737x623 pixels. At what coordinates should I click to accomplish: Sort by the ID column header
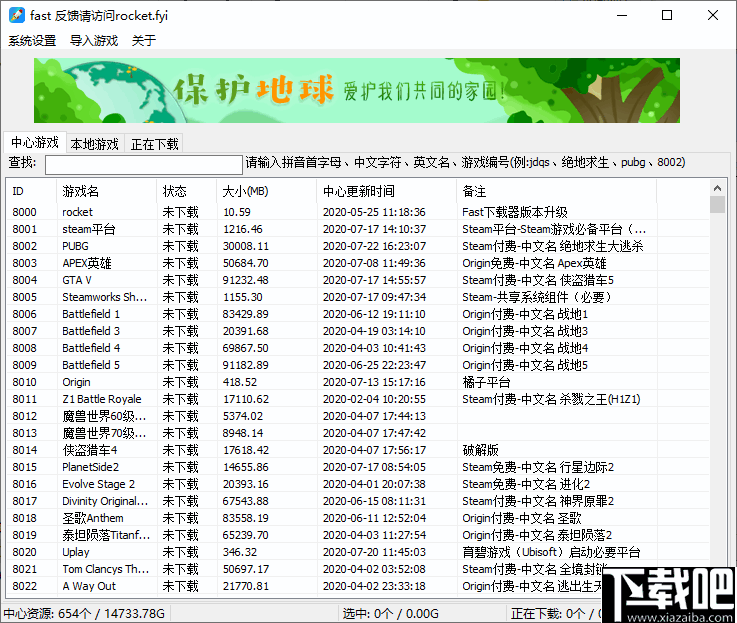coord(31,191)
